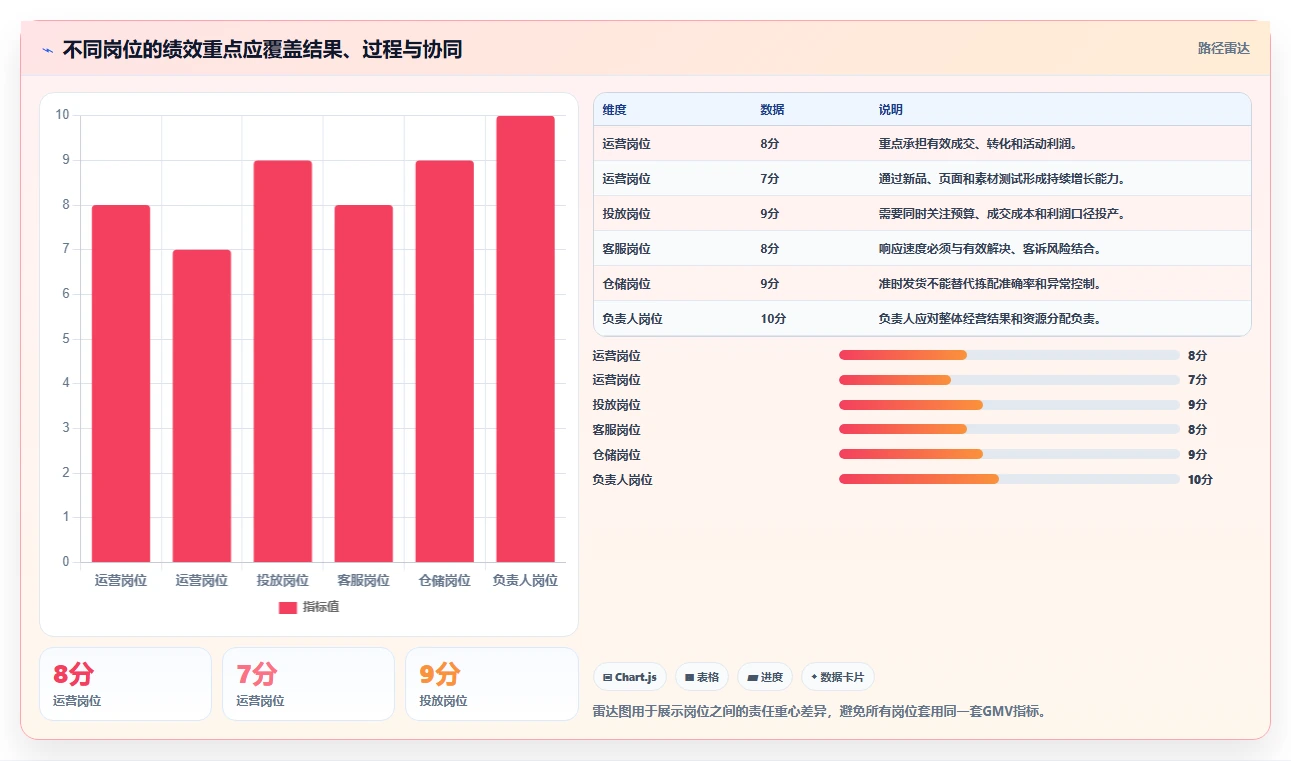Click the 负责人岗位 progress bar
This screenshot has width=1291, height=761.
(x=1009, y=480)
